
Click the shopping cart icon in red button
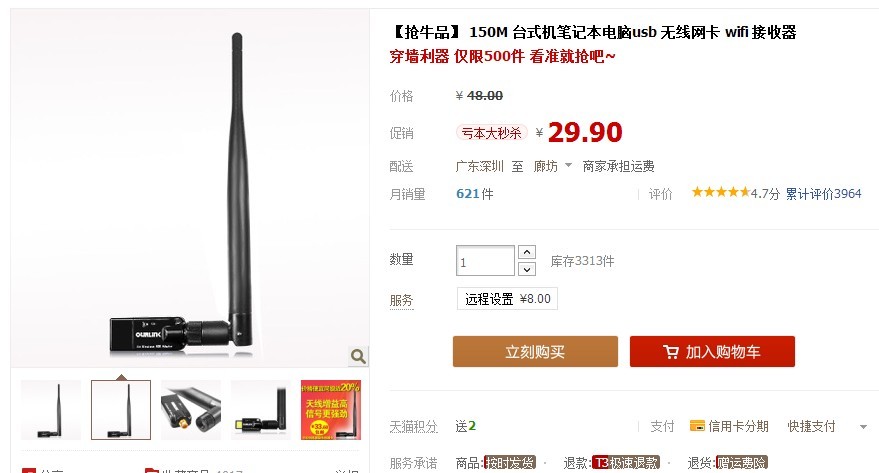(x=670, y=352)
